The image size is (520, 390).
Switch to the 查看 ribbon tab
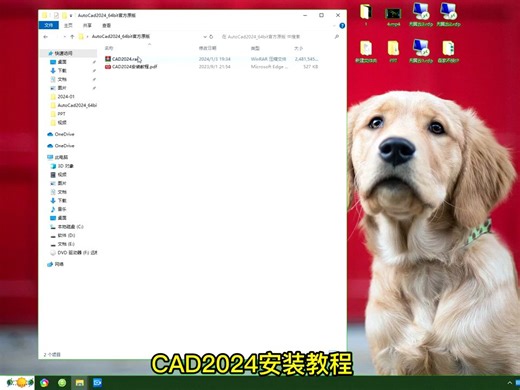coord(106,25)
